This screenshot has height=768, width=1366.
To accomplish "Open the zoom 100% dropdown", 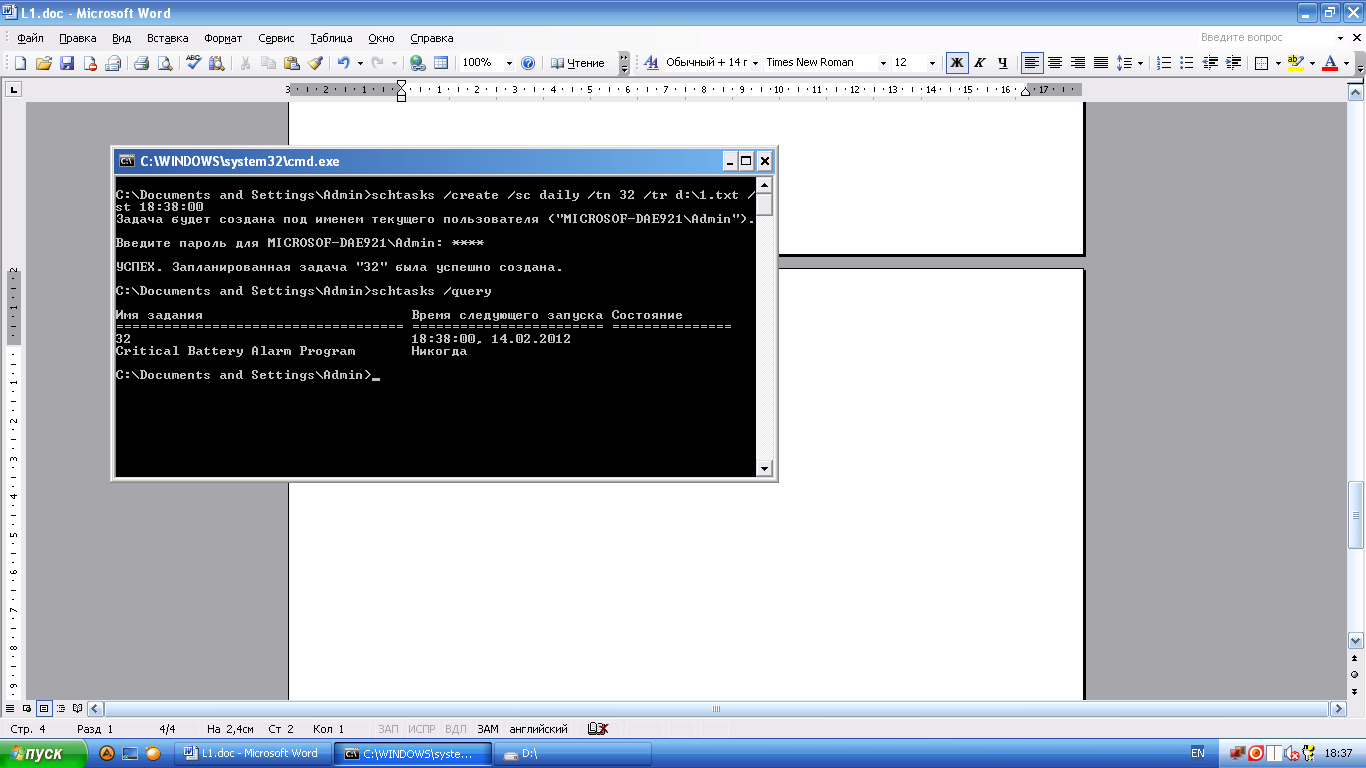I will [509, 63].
